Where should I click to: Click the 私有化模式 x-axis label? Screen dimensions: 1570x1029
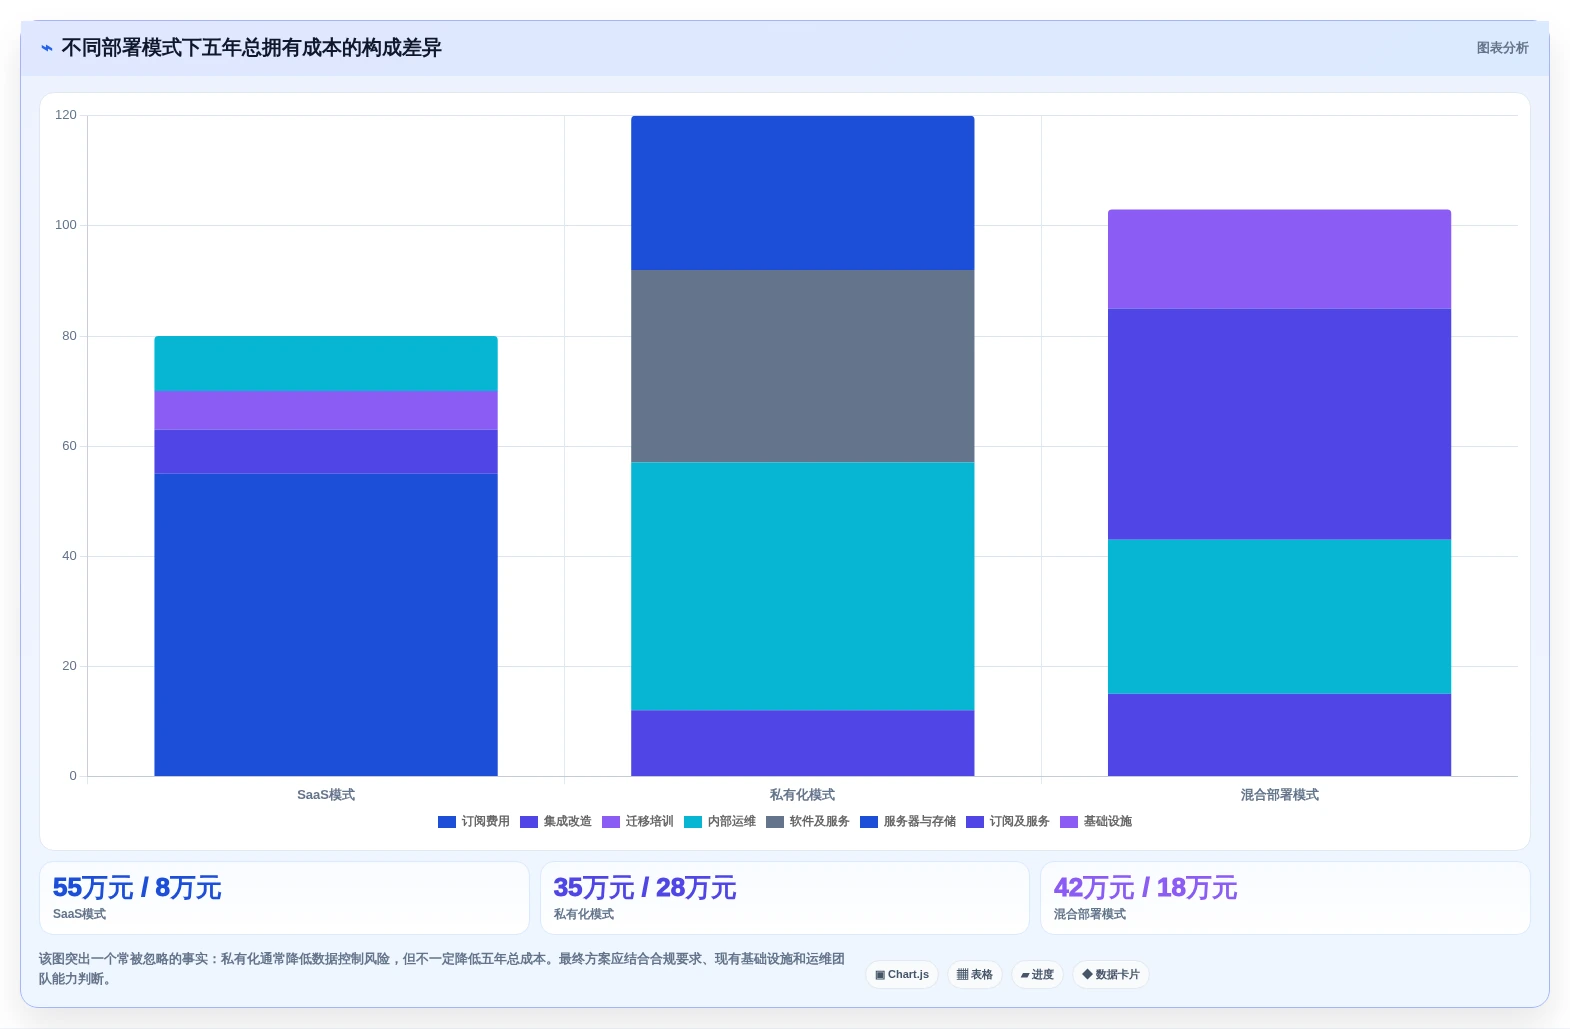tap(802, 795)
